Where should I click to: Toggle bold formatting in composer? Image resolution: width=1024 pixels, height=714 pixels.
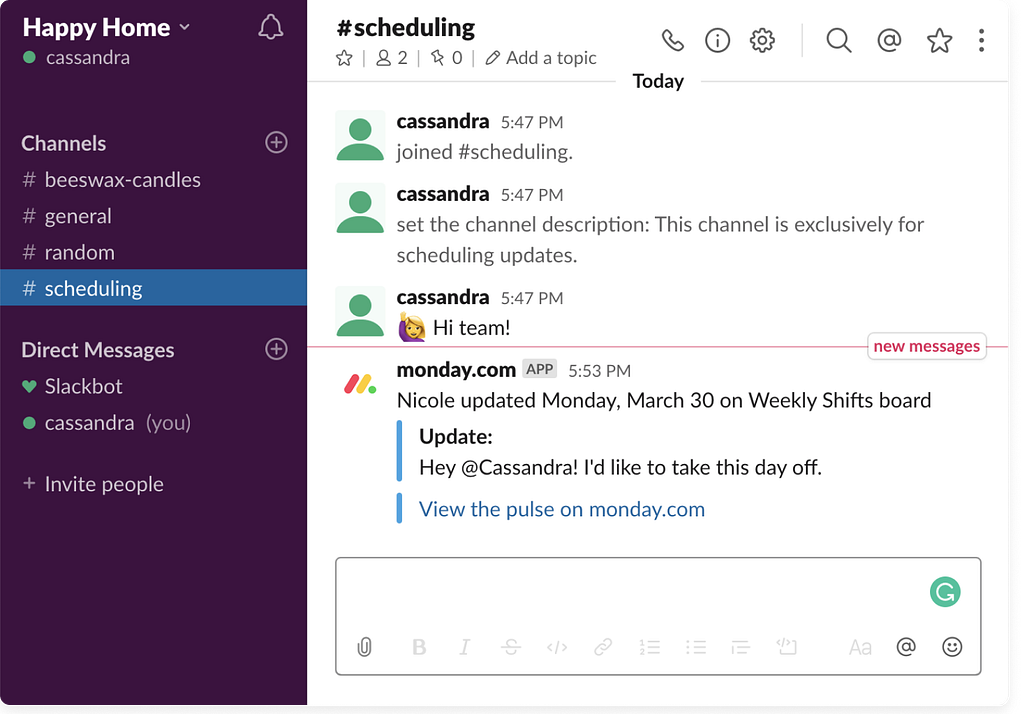pyautogui.click(x=419, y=647)
